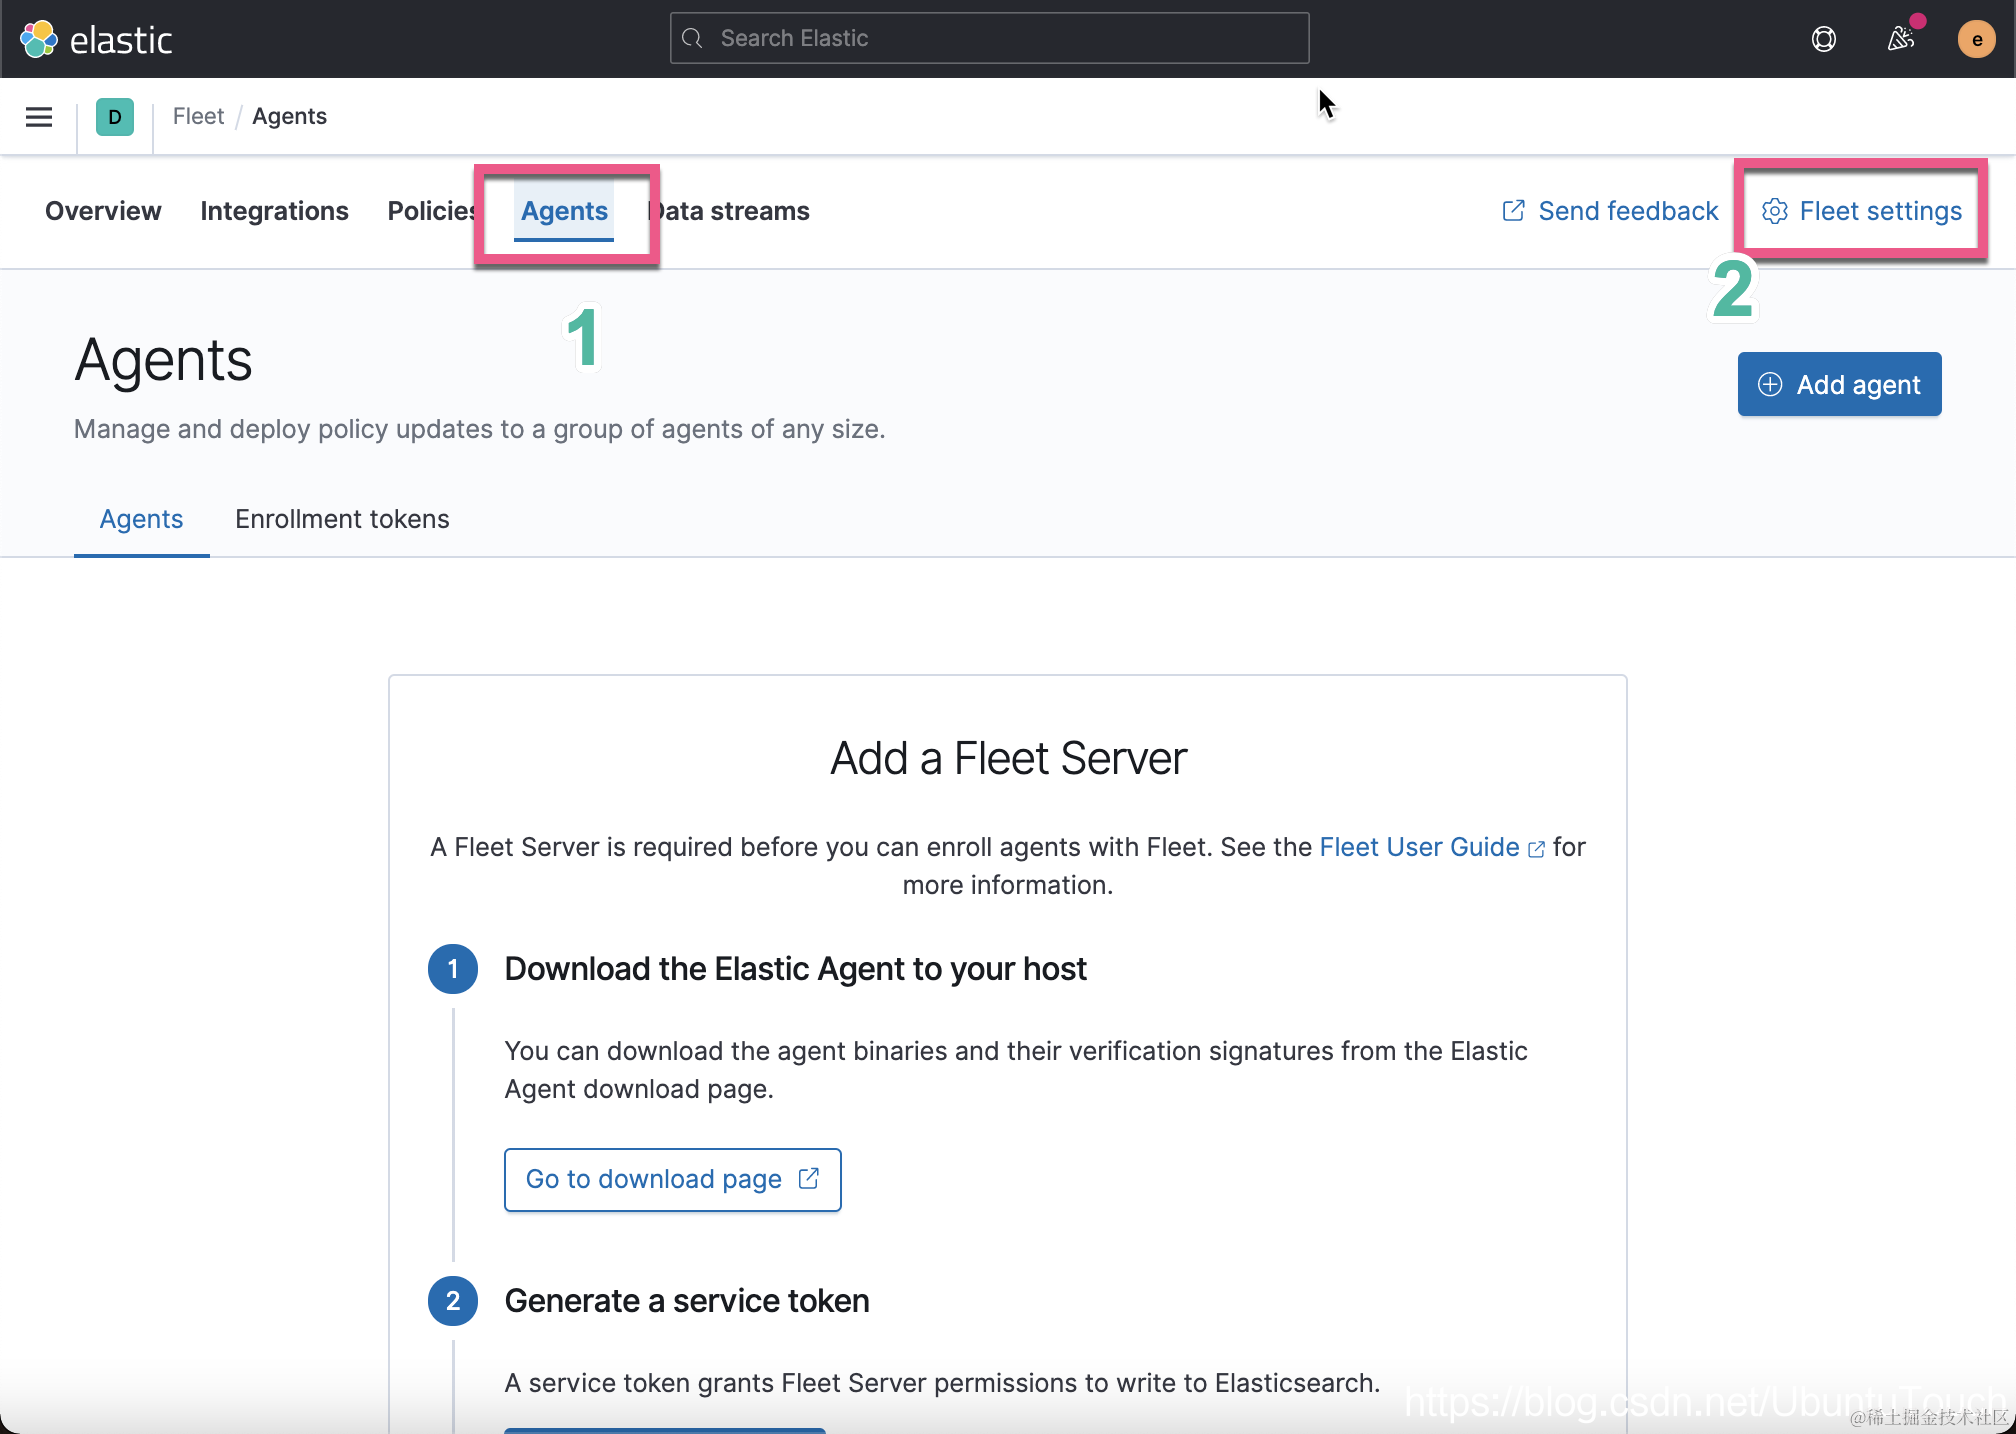Click the plus icon in Add agent

[x=1770, y=384]
